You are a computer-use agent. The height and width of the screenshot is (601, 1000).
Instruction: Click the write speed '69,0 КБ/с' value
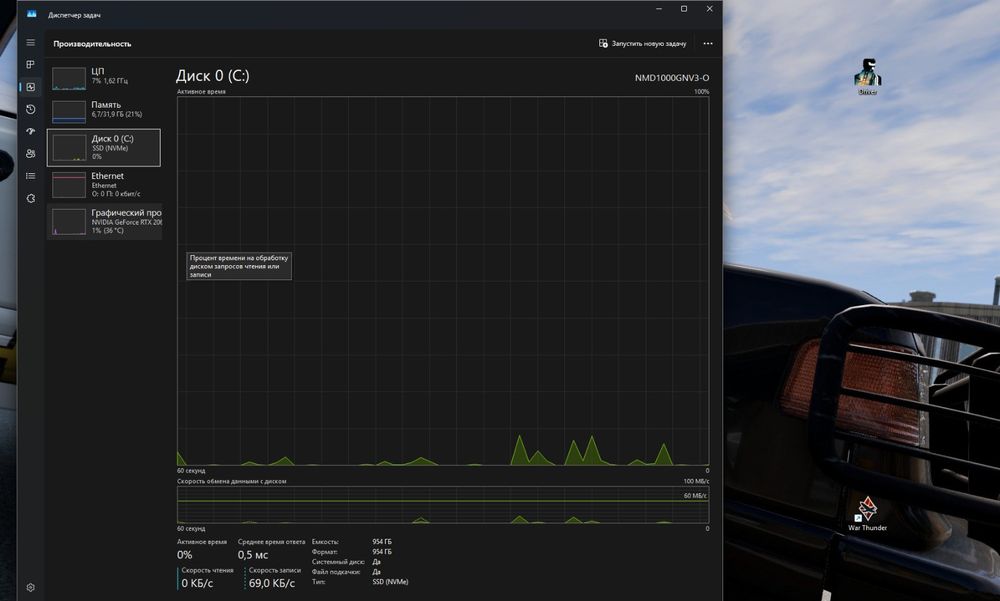pyautogui.click(x=272, y=583)
